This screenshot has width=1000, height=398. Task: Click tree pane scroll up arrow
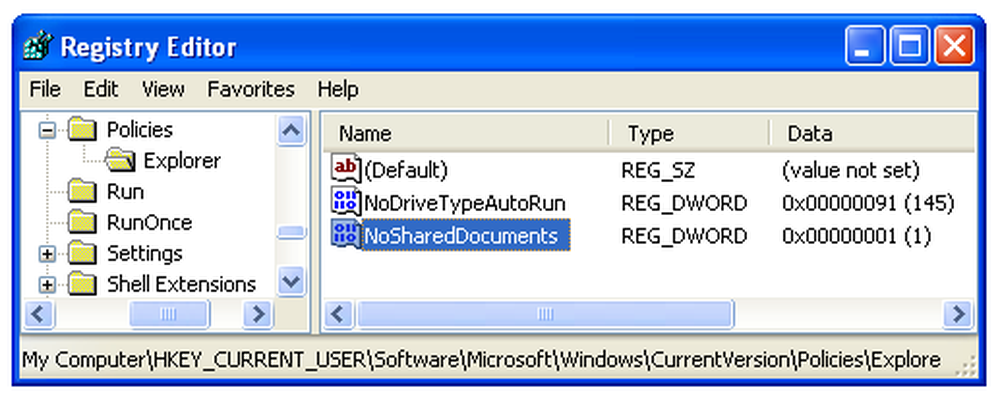(291, 131)
